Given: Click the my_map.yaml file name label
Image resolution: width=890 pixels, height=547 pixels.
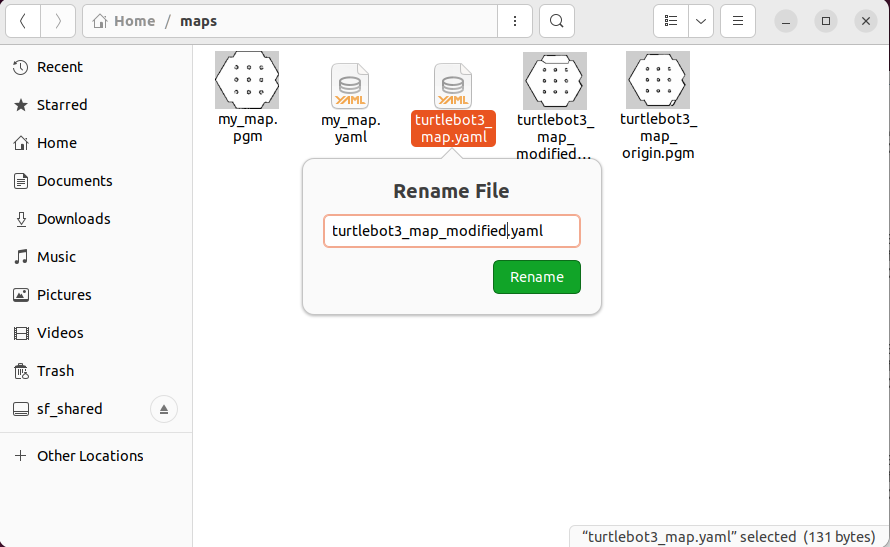Looking at the screenshot, I should (x=351, y=129).
